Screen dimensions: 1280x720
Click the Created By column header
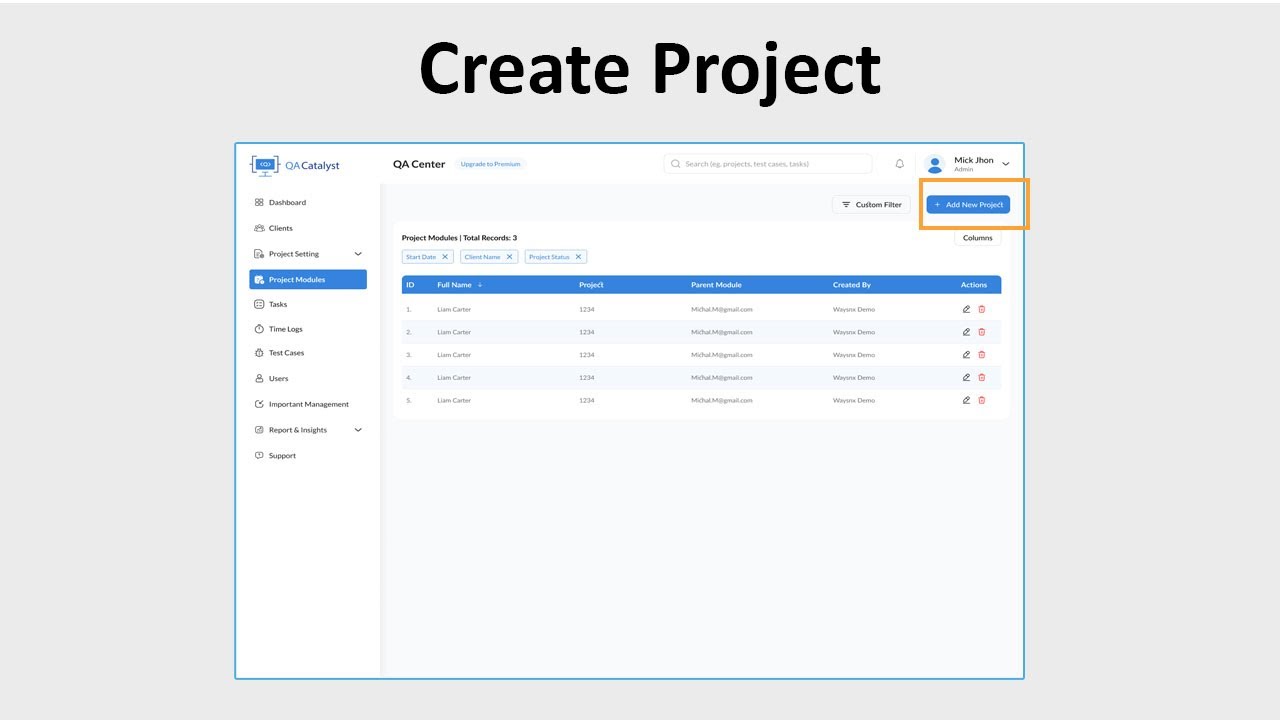click(x=852, y=285)
